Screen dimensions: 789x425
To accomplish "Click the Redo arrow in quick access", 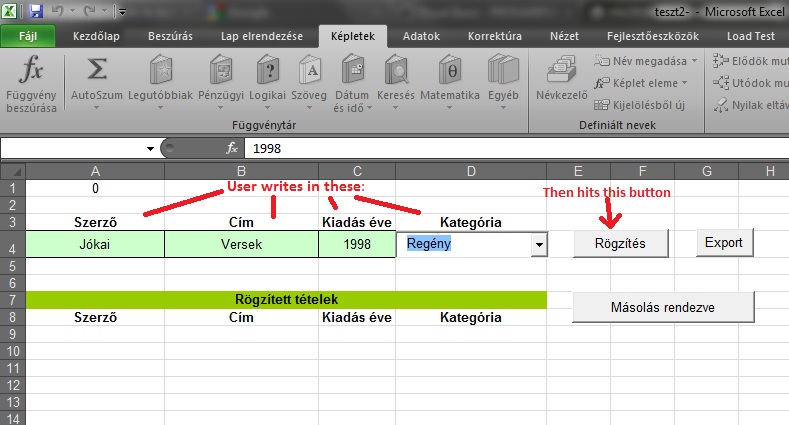I will pos(90,11).
